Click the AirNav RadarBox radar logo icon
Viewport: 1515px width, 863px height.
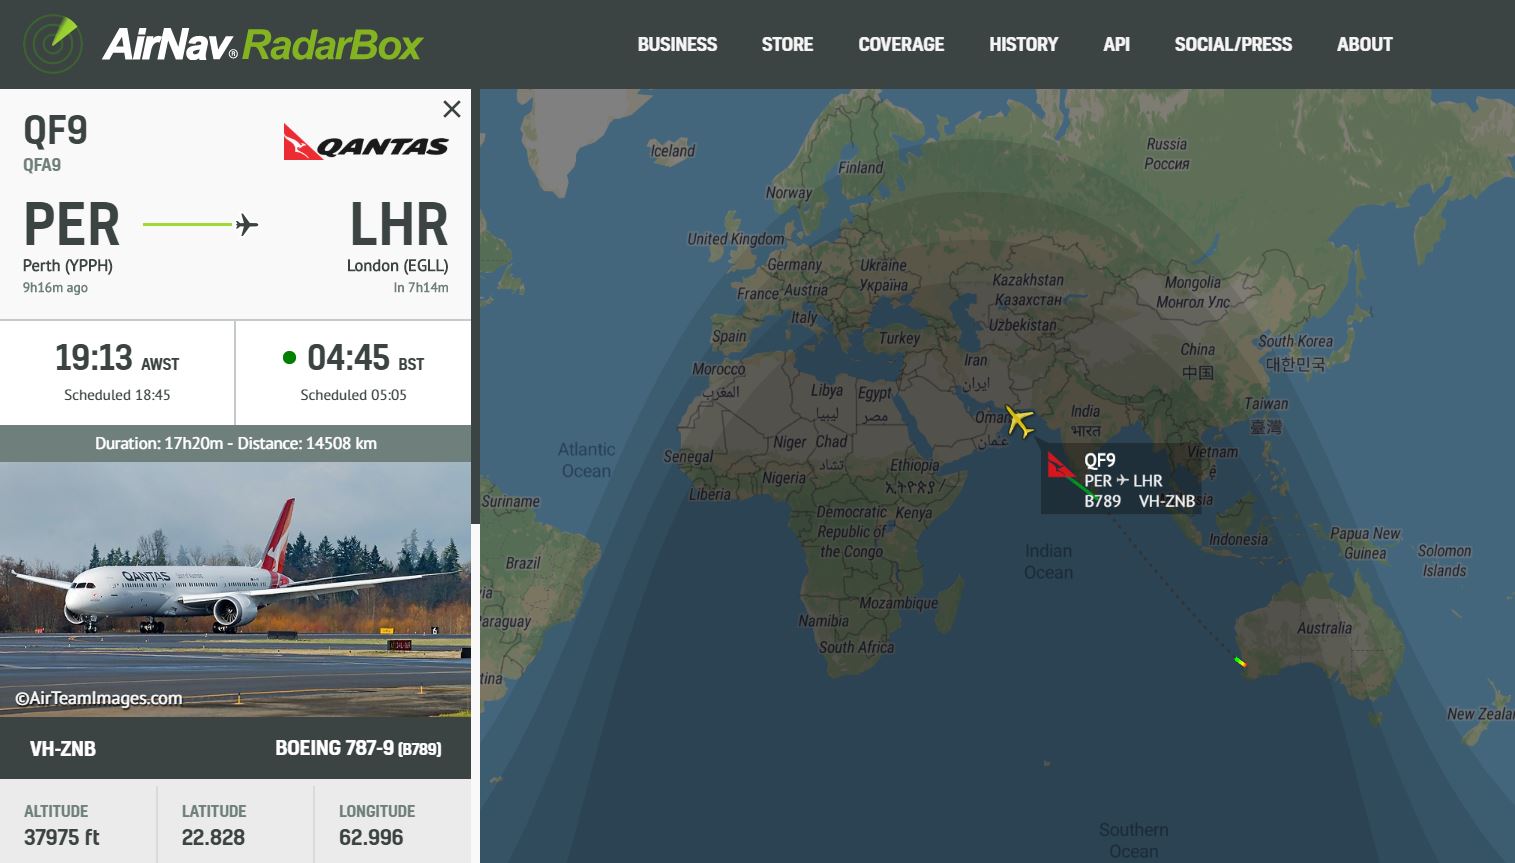click(52, 44)
